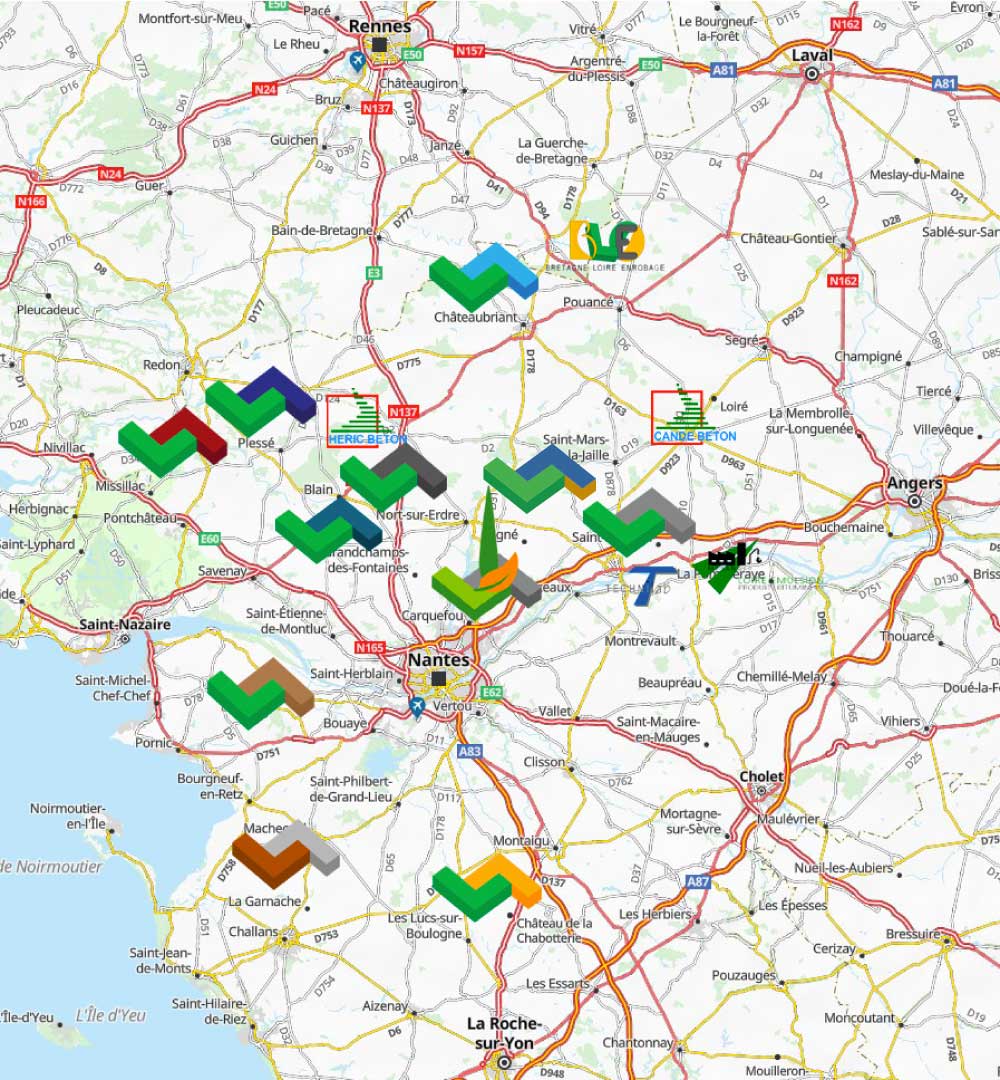Click the "Nantes" city label

(x=439, y=659)
